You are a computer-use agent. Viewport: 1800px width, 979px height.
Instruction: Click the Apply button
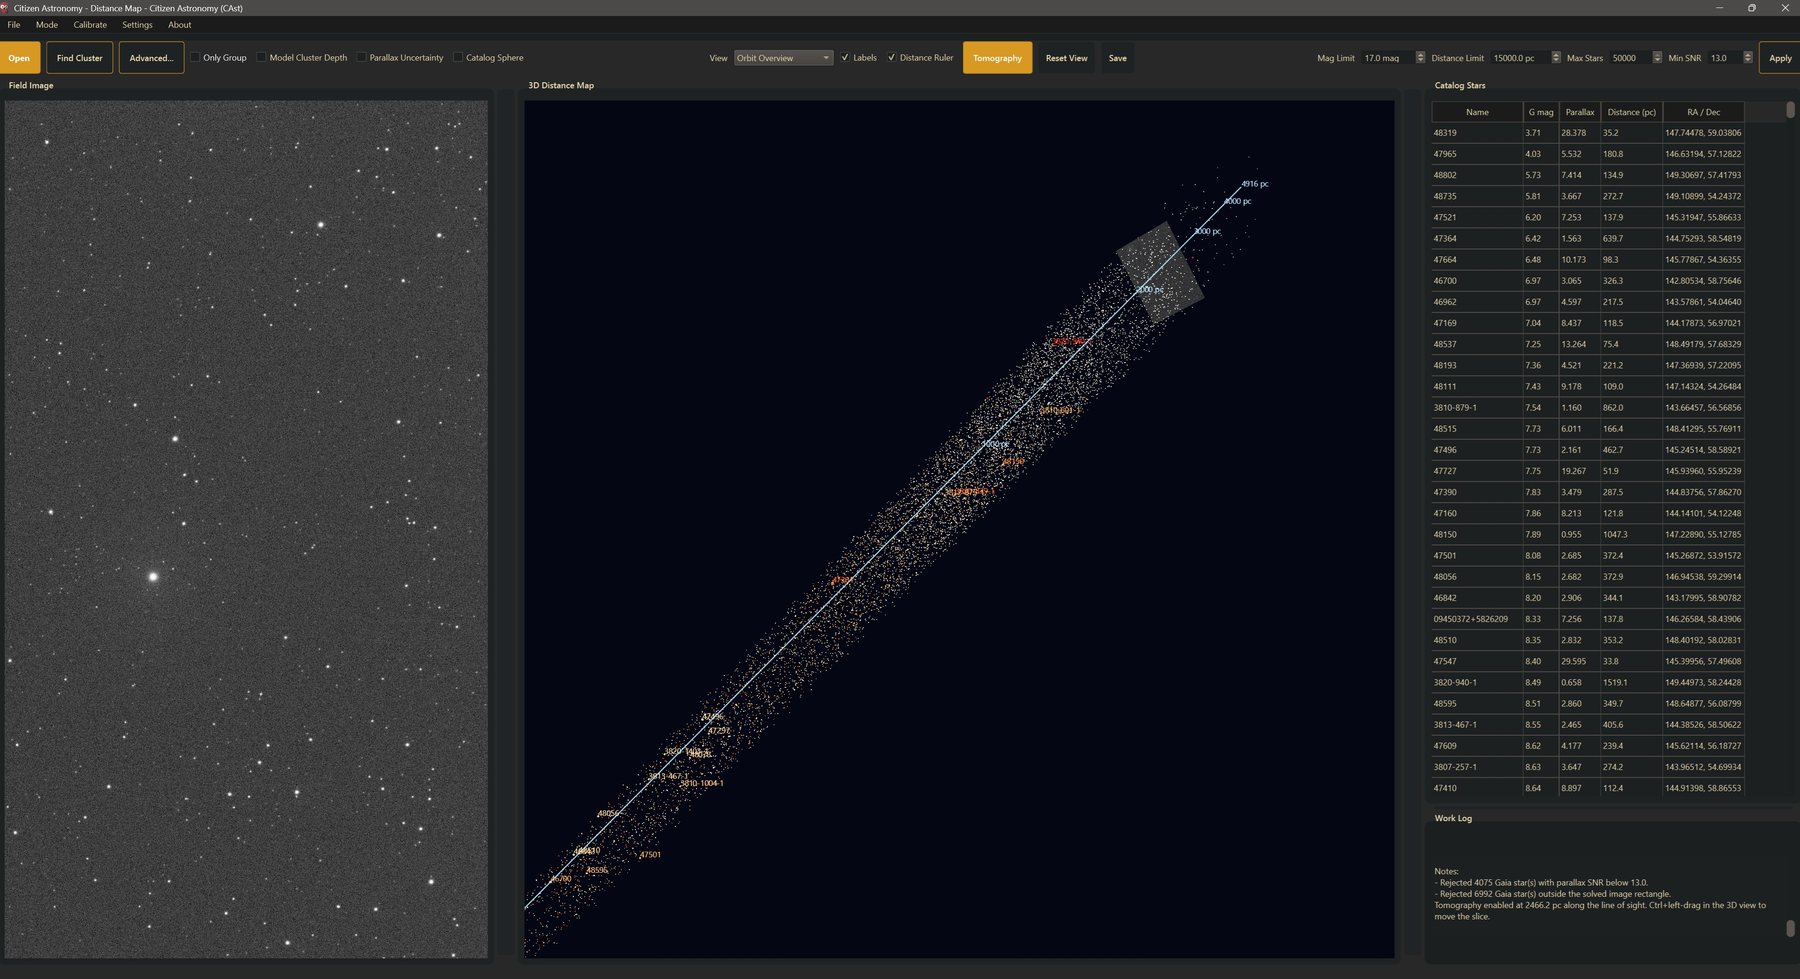tap(1780, 58)
